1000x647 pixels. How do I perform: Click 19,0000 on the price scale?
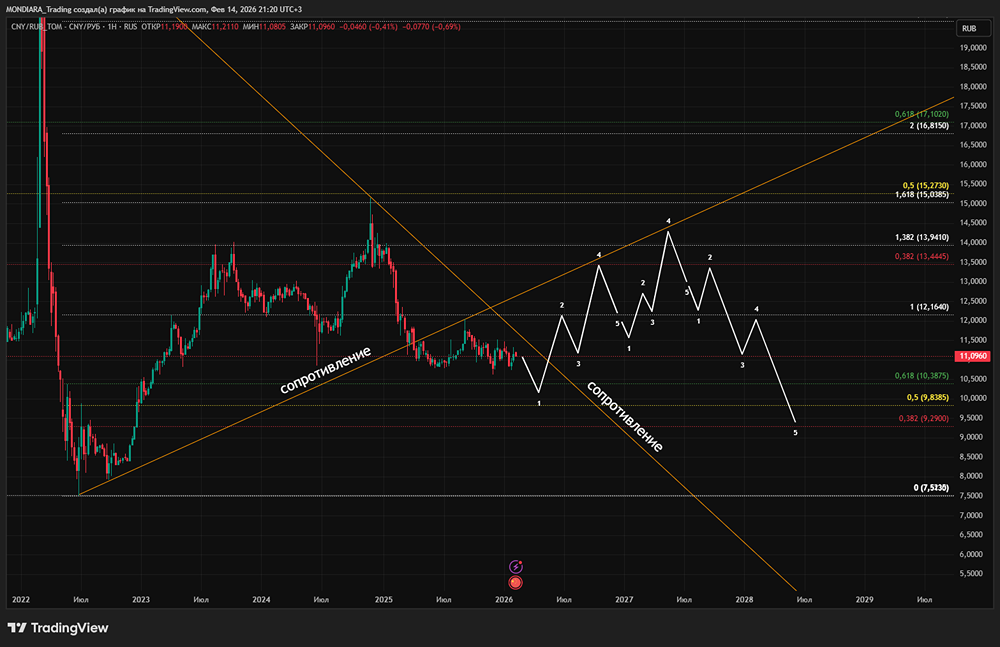[x=973, y=47]
